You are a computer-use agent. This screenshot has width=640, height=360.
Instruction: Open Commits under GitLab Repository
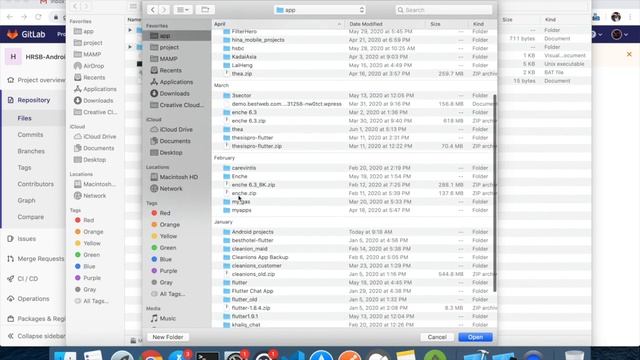(30, 135)
